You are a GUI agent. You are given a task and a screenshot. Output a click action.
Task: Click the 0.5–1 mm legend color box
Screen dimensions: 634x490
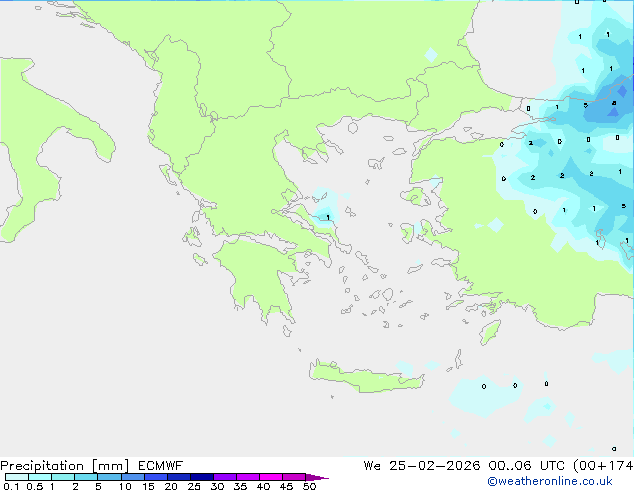pyautogui.click(x=40, y=477)
